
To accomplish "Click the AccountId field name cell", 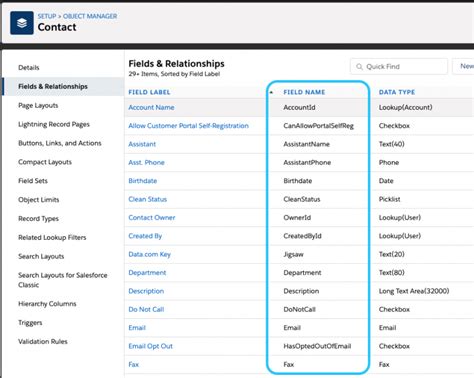I will tap(299, 107).
